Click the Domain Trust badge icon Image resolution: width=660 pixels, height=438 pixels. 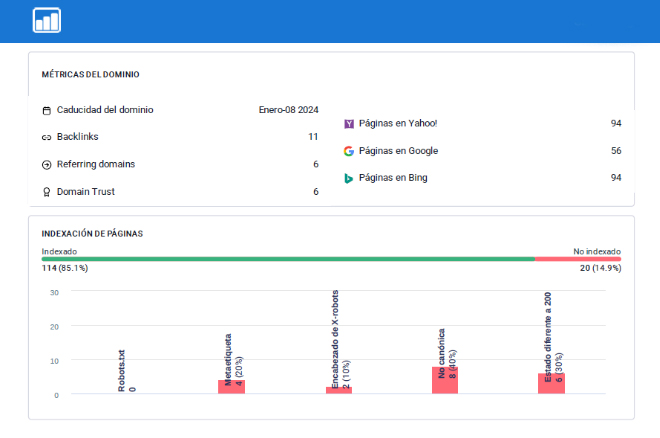tap(46, 192)
